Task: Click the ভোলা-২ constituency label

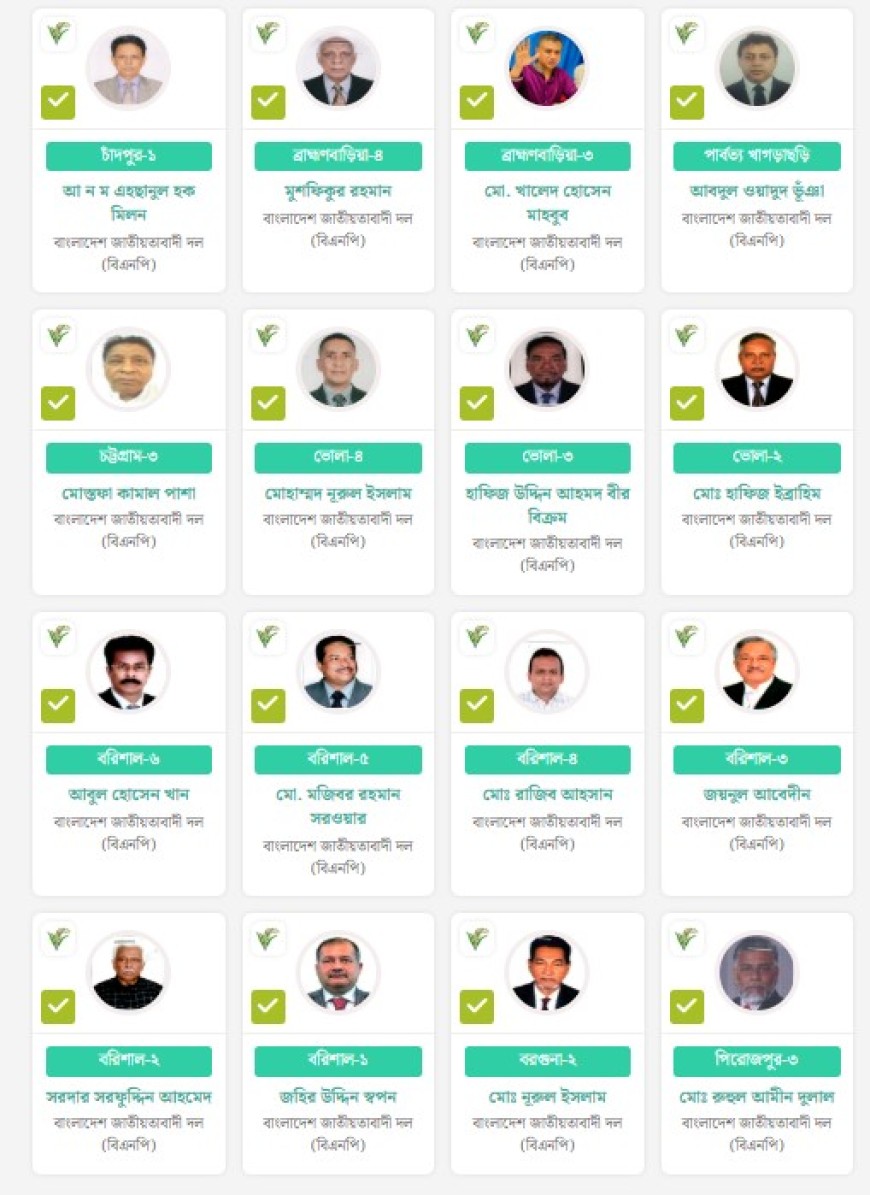Action: 757,458
